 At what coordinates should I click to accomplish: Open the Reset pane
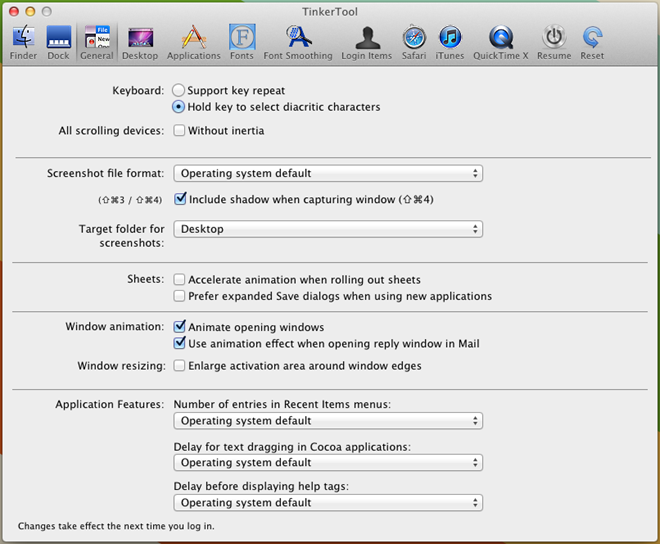[592, 42]
